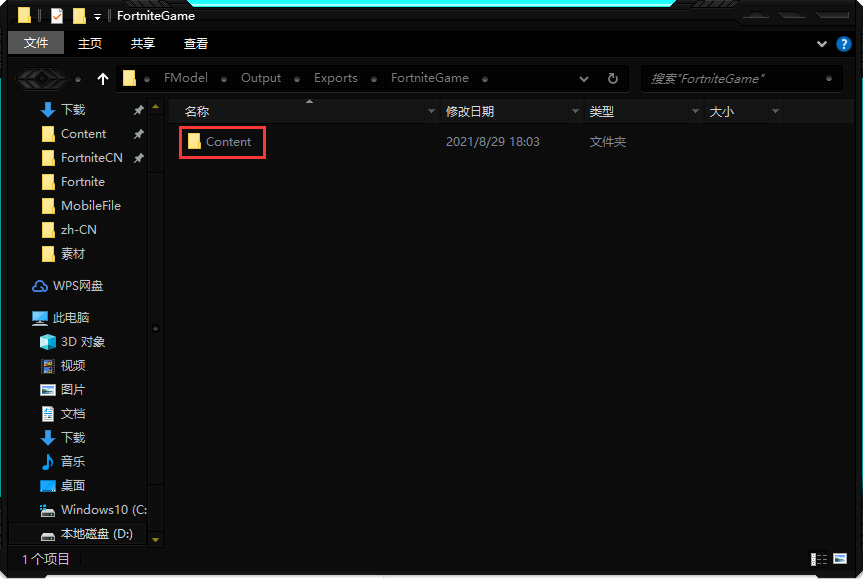Sort by the 名称 column header
863x579 pixels.
pyautogui.click(x=196, y=112)
